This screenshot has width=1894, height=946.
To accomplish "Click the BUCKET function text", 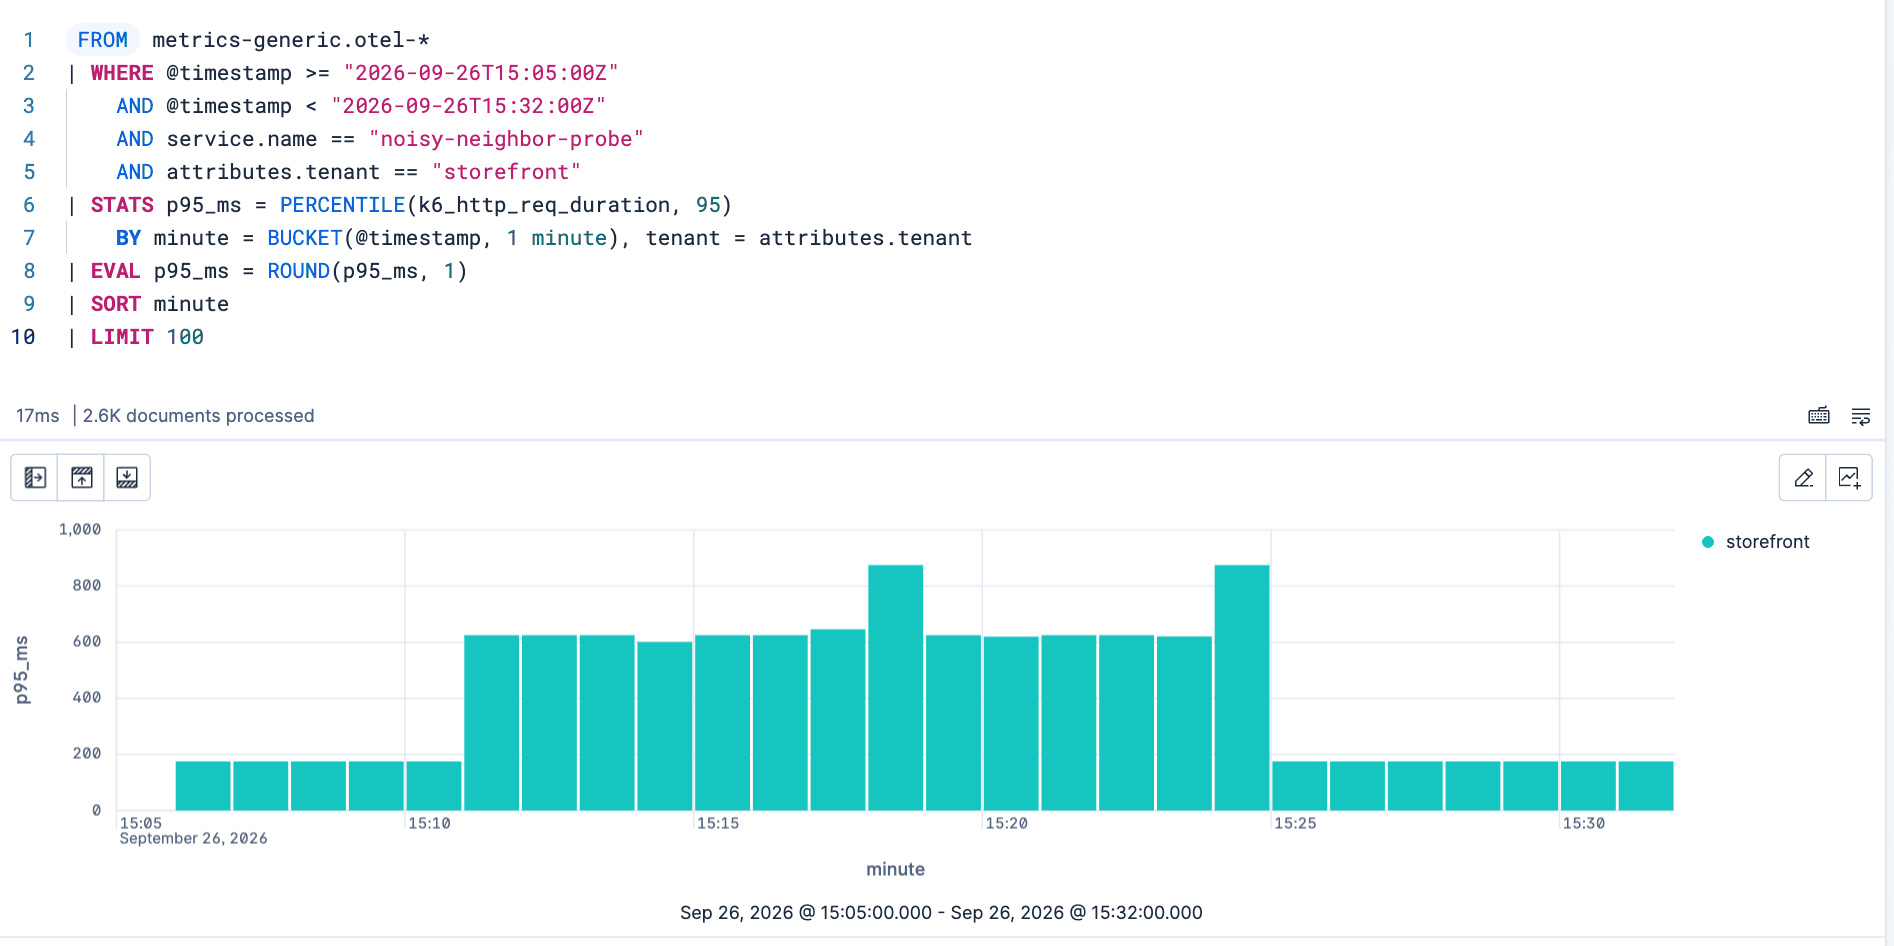I will coord(305,238).
